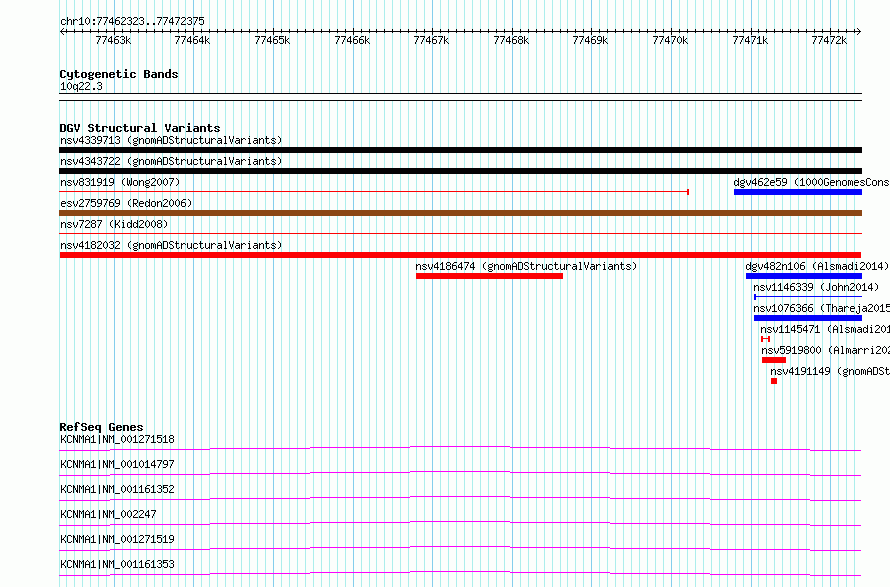
Task: Open the nsv7287 (Kidd2008) variant label
Action: click(x=114, y=224)
